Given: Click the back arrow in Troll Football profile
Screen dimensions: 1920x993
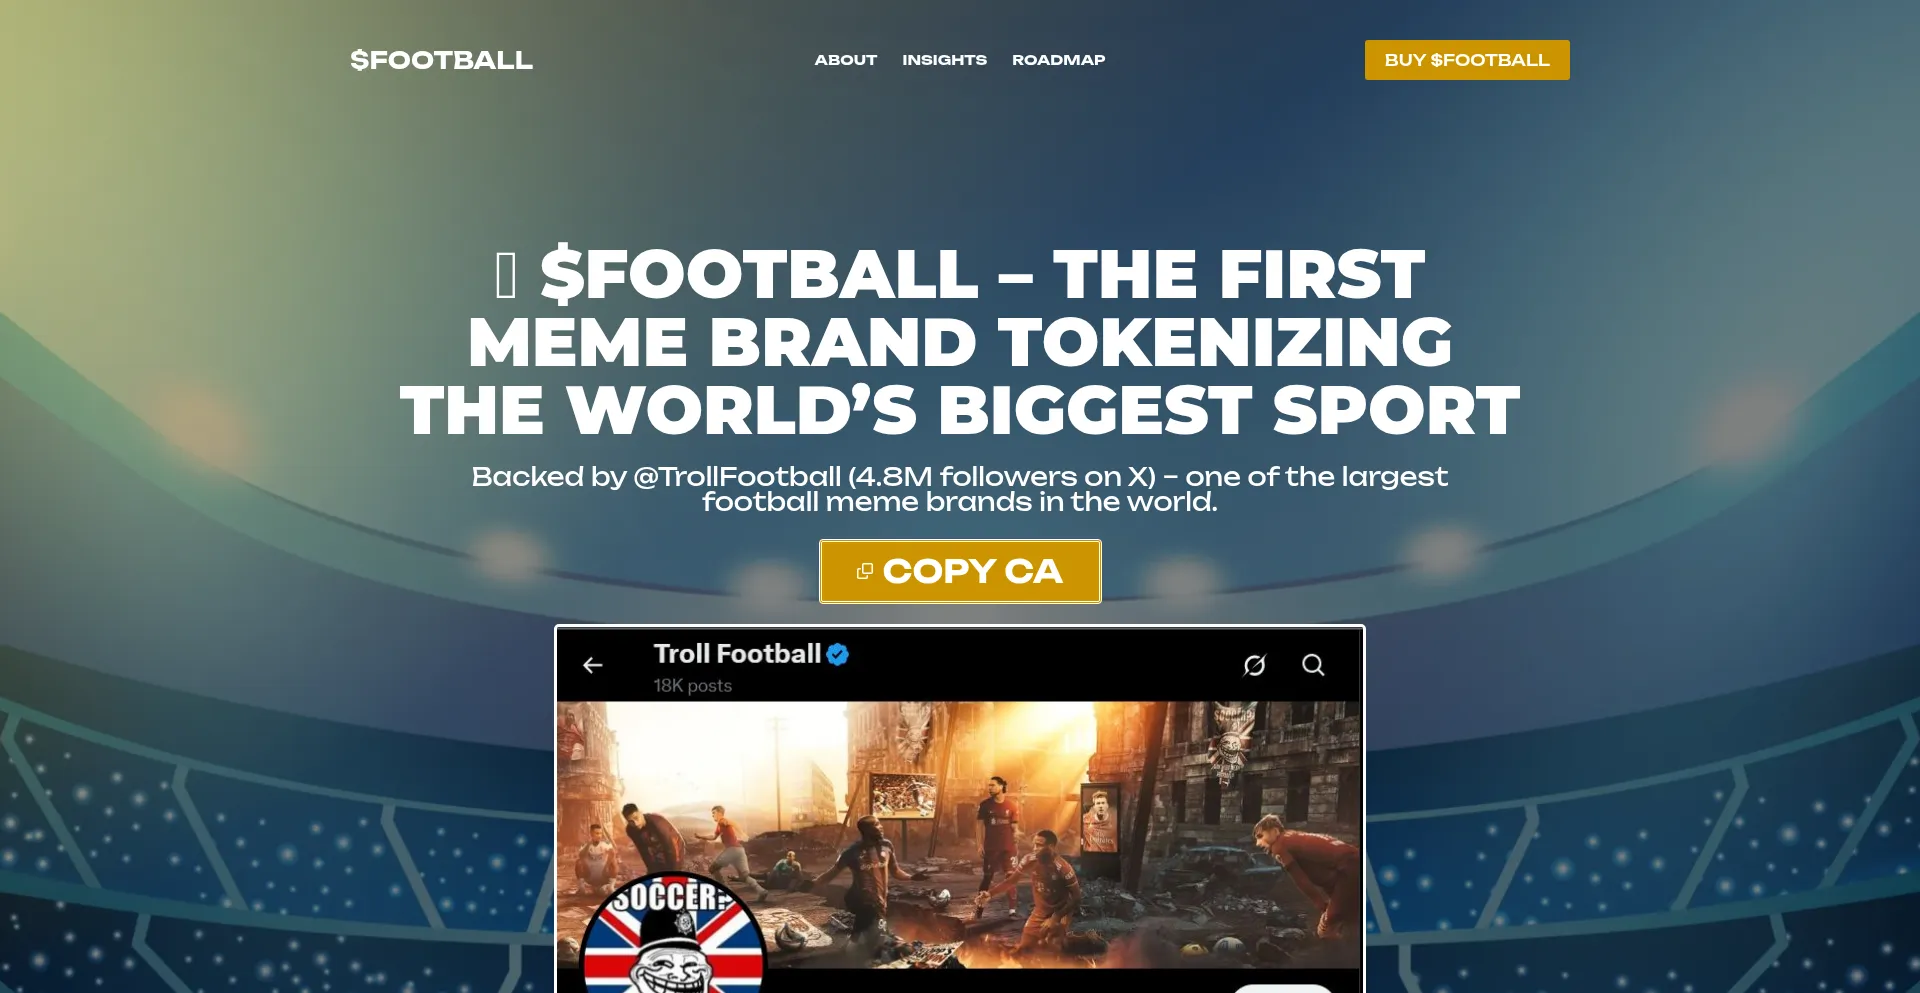Looking at the screenshot, I should (x=593, y=665).
